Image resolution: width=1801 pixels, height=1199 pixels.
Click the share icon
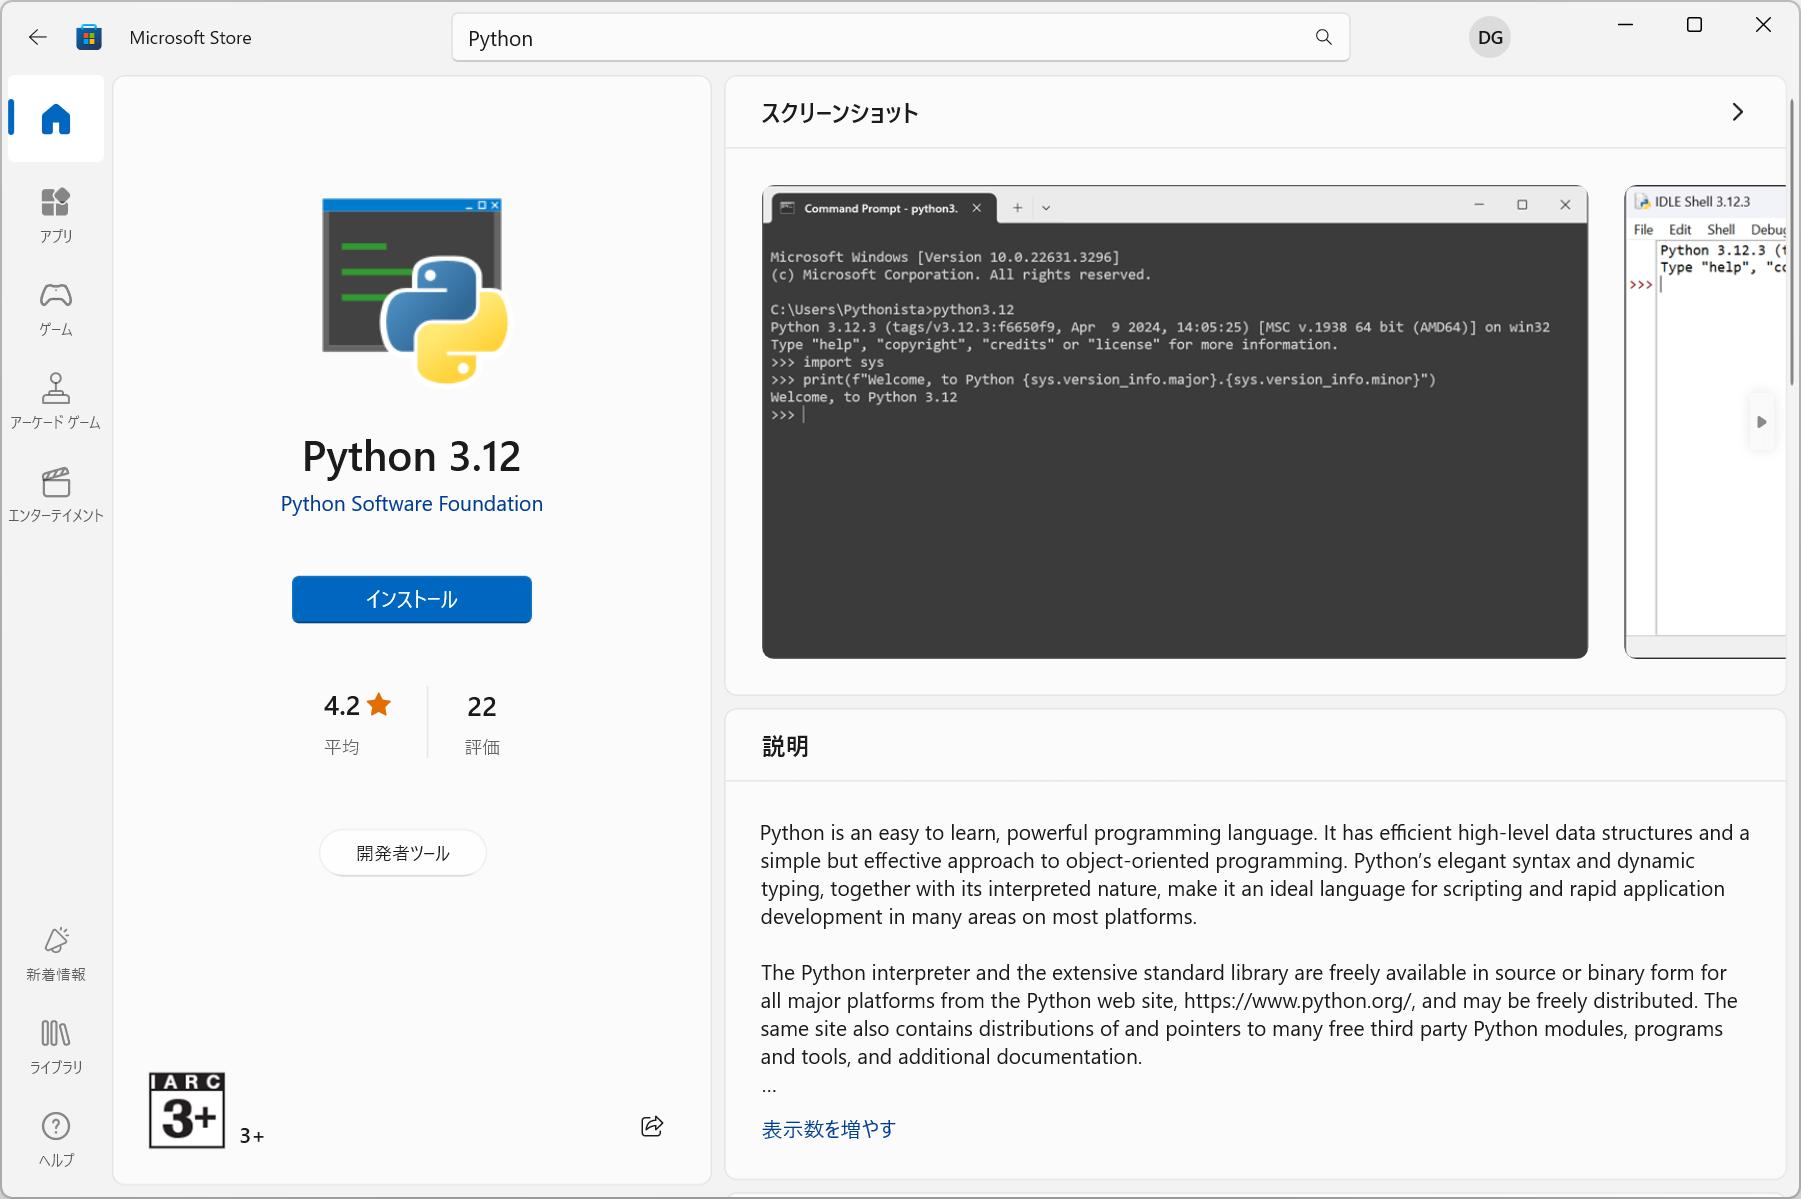click(x=652, y=1126)
